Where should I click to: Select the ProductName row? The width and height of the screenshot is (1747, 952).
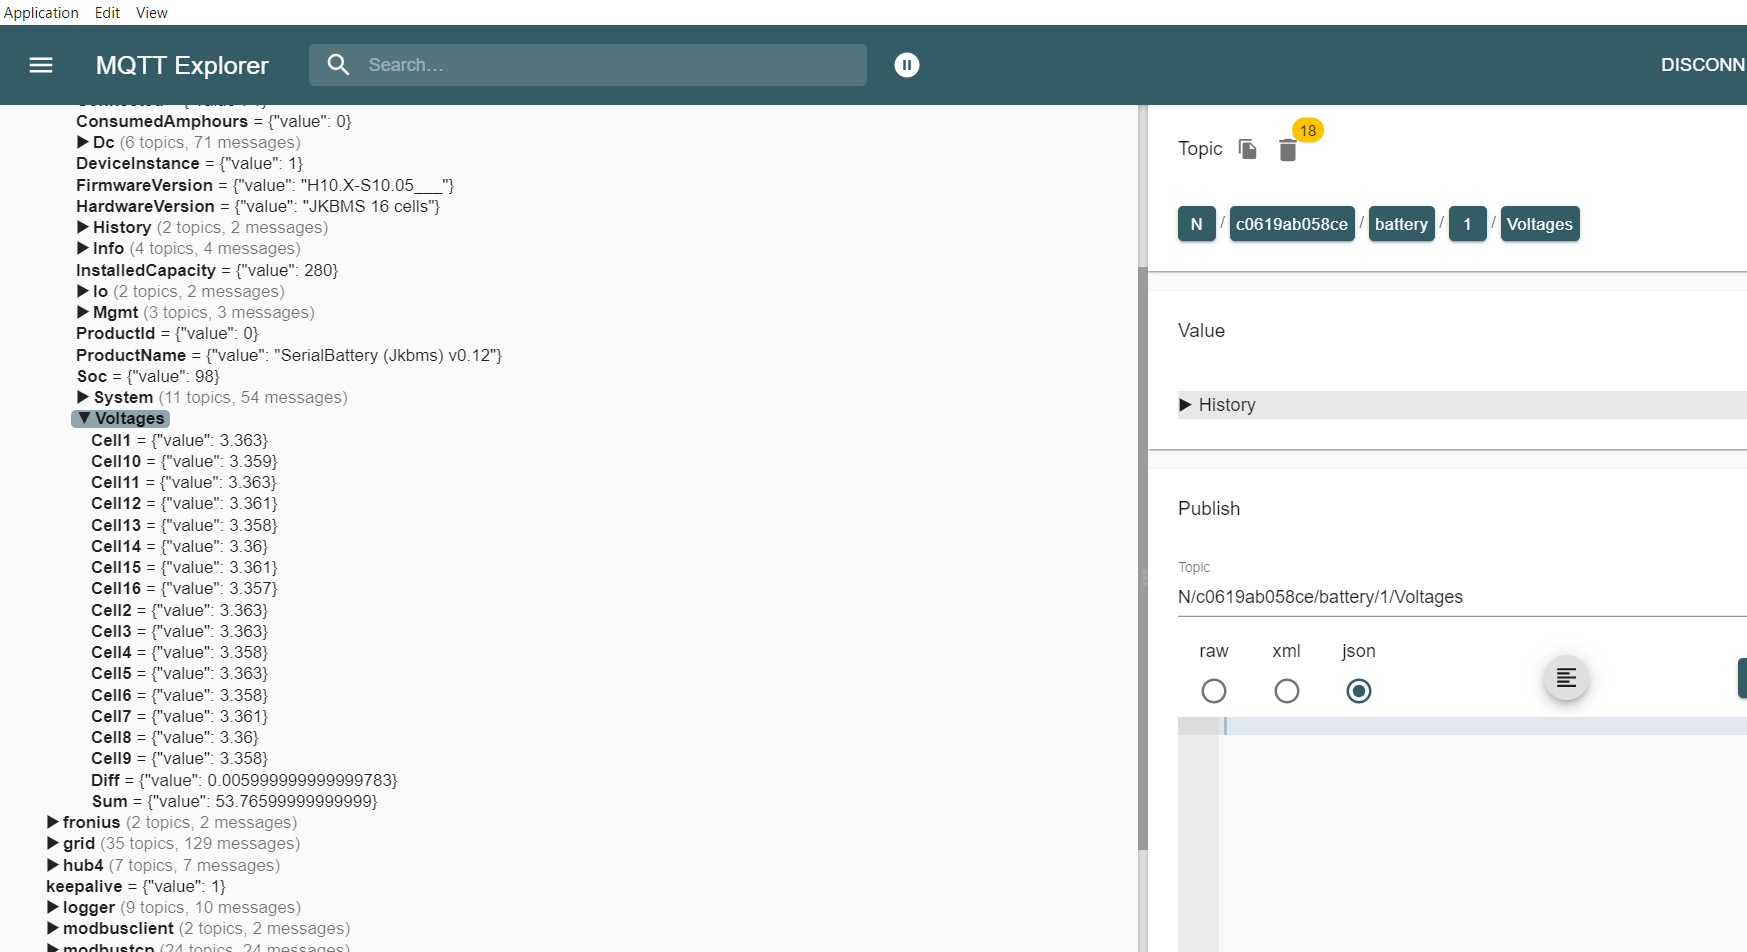point(289,355)
